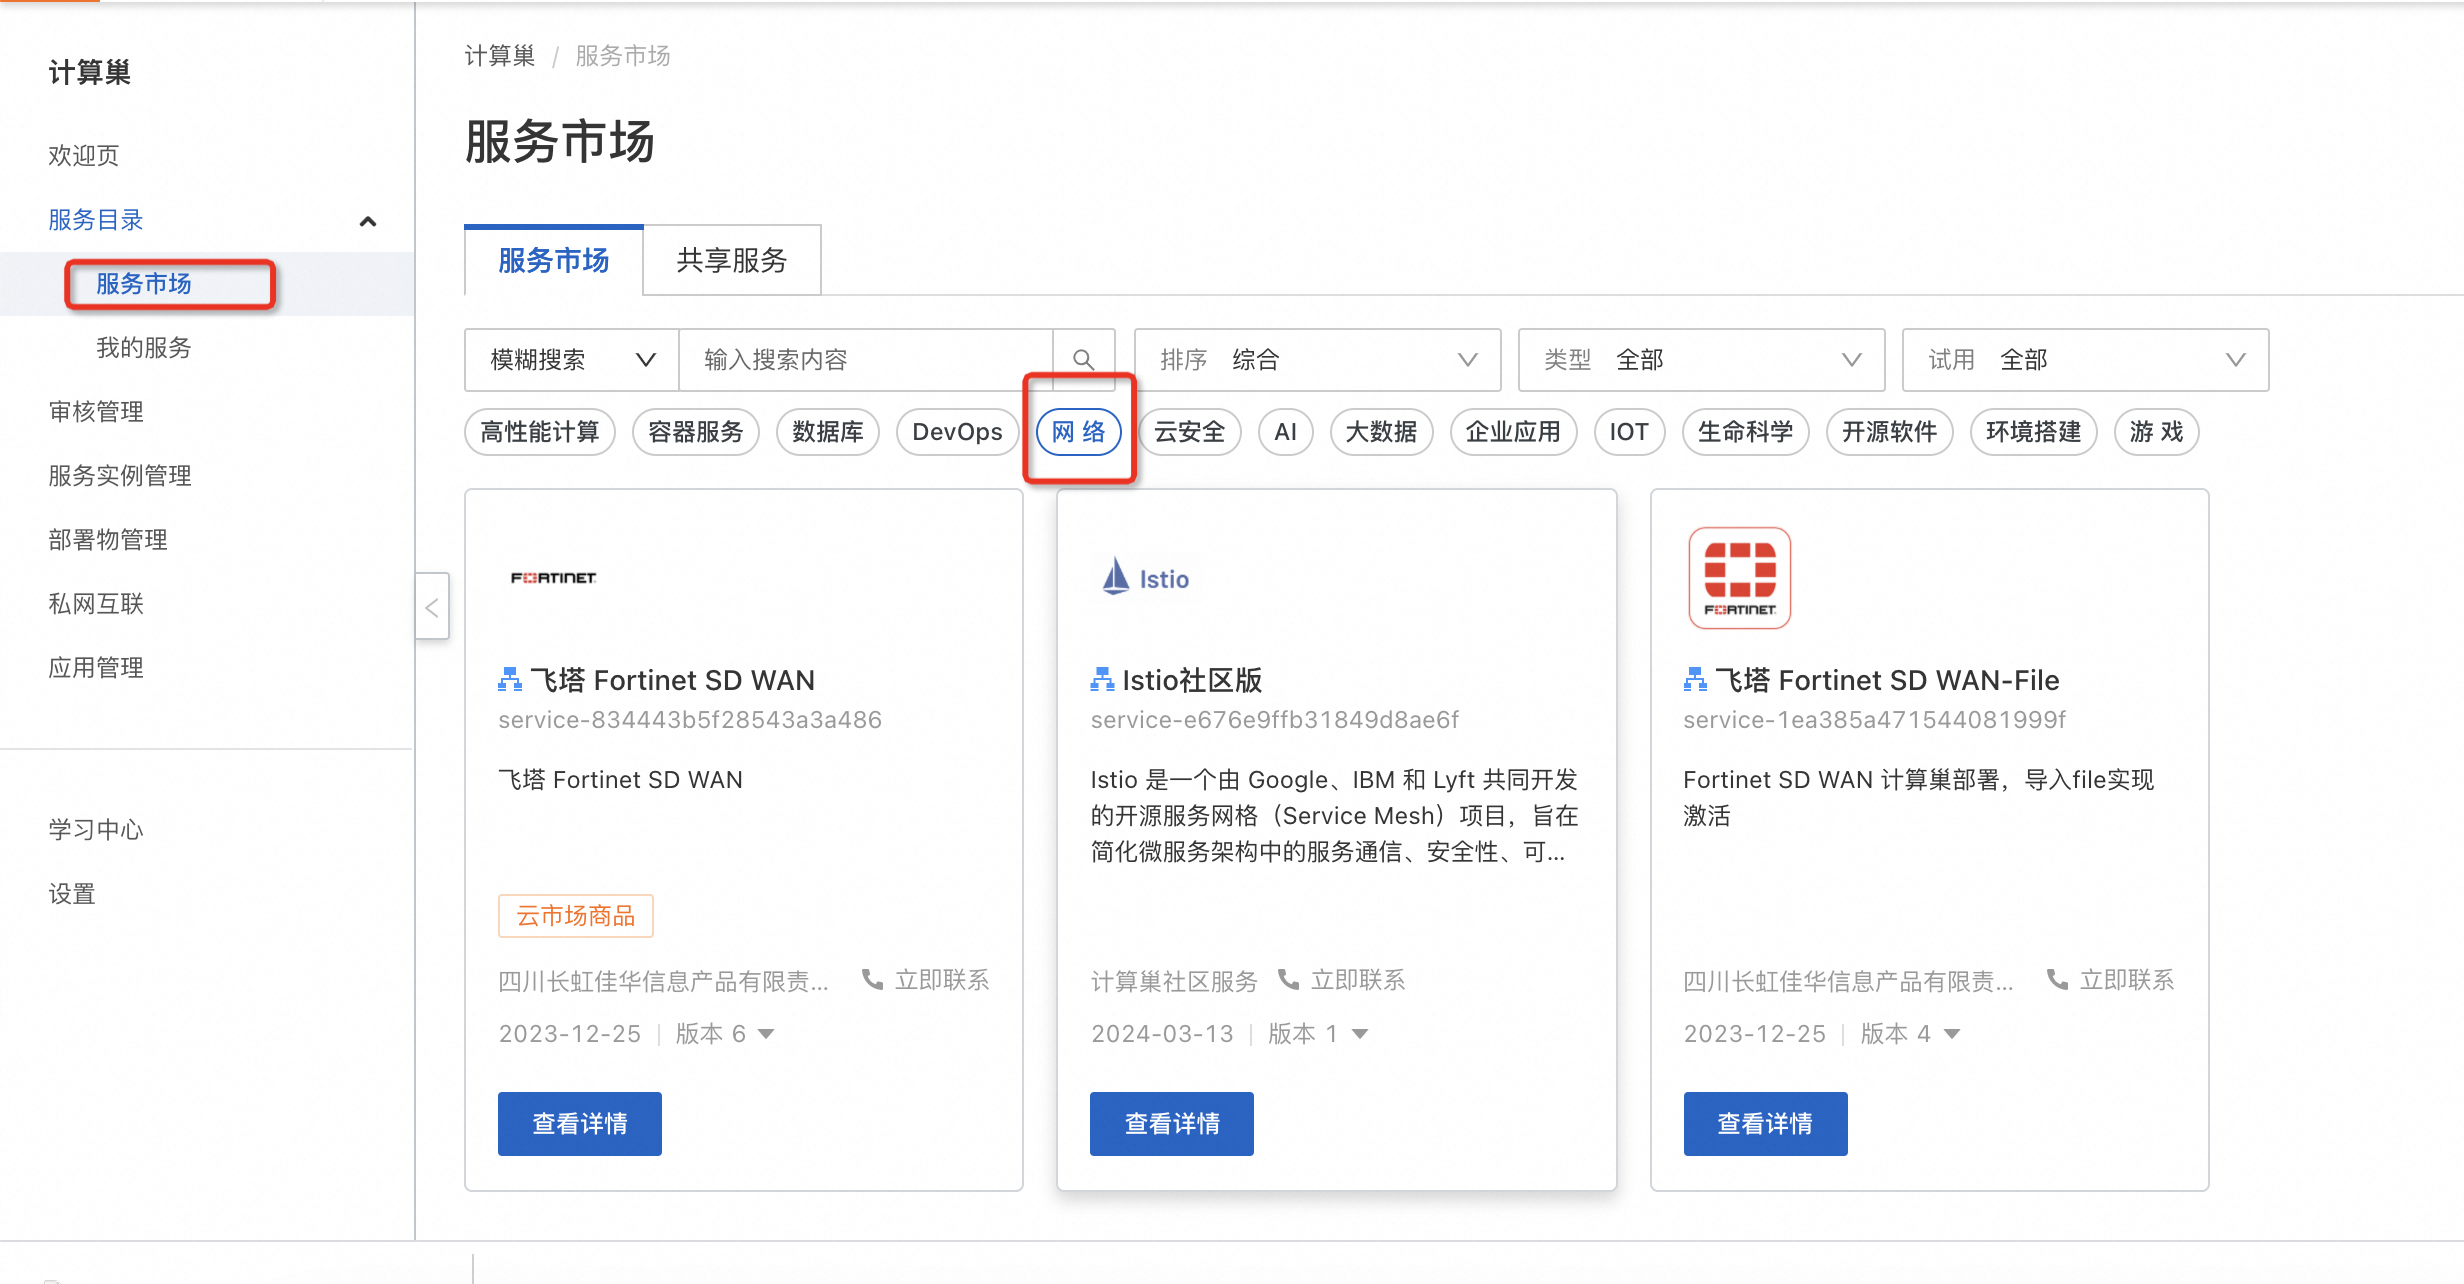This screenshot has width=2464, height=1284.
Task: Switch to the 共享服务 tab
Action: click(732, 260)
